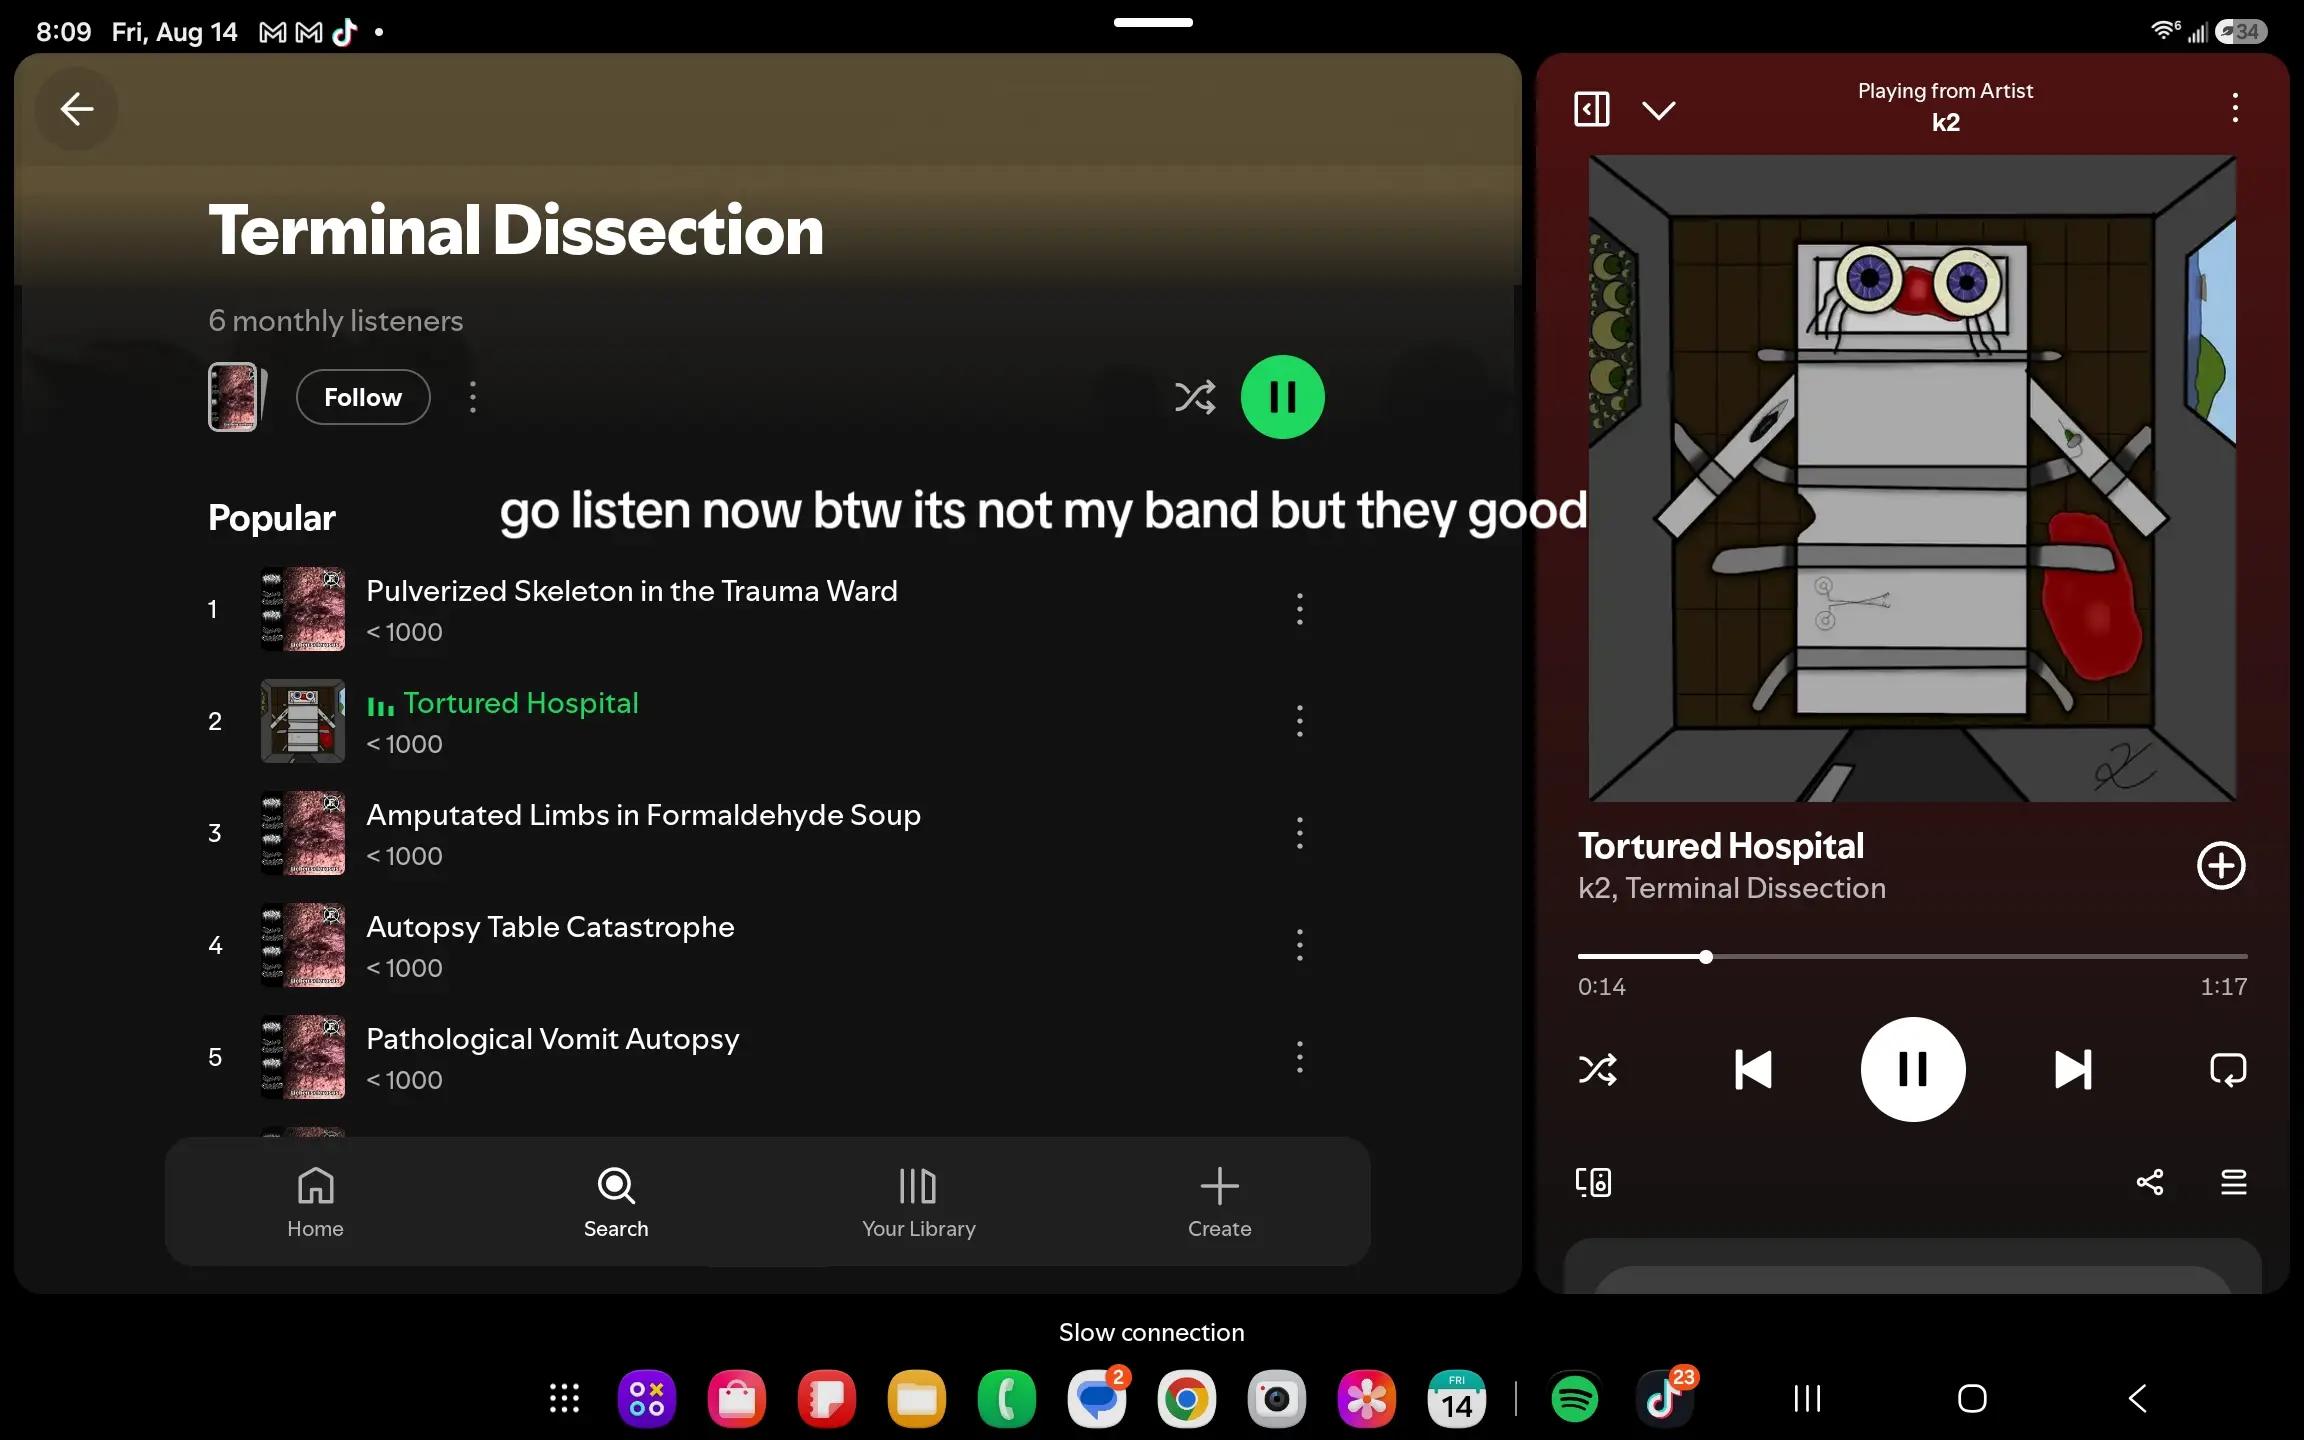Share the current song

(x=2150, y=1183)
